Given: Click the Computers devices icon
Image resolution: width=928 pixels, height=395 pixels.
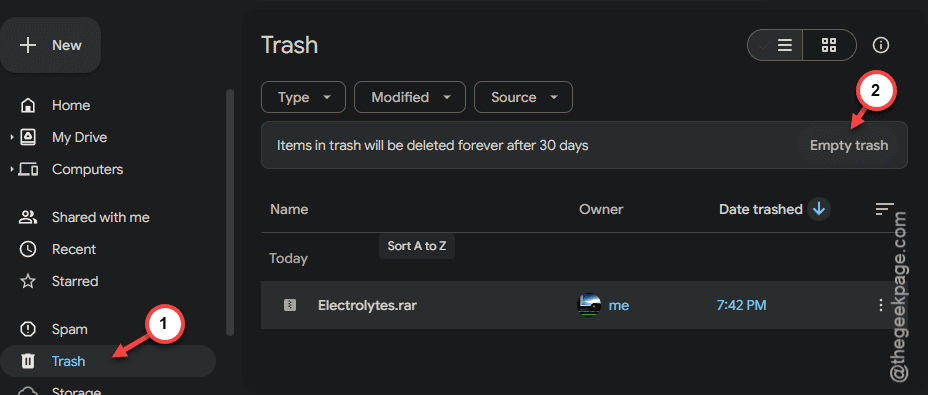Looking at the screenshot, I should point(28,169).
